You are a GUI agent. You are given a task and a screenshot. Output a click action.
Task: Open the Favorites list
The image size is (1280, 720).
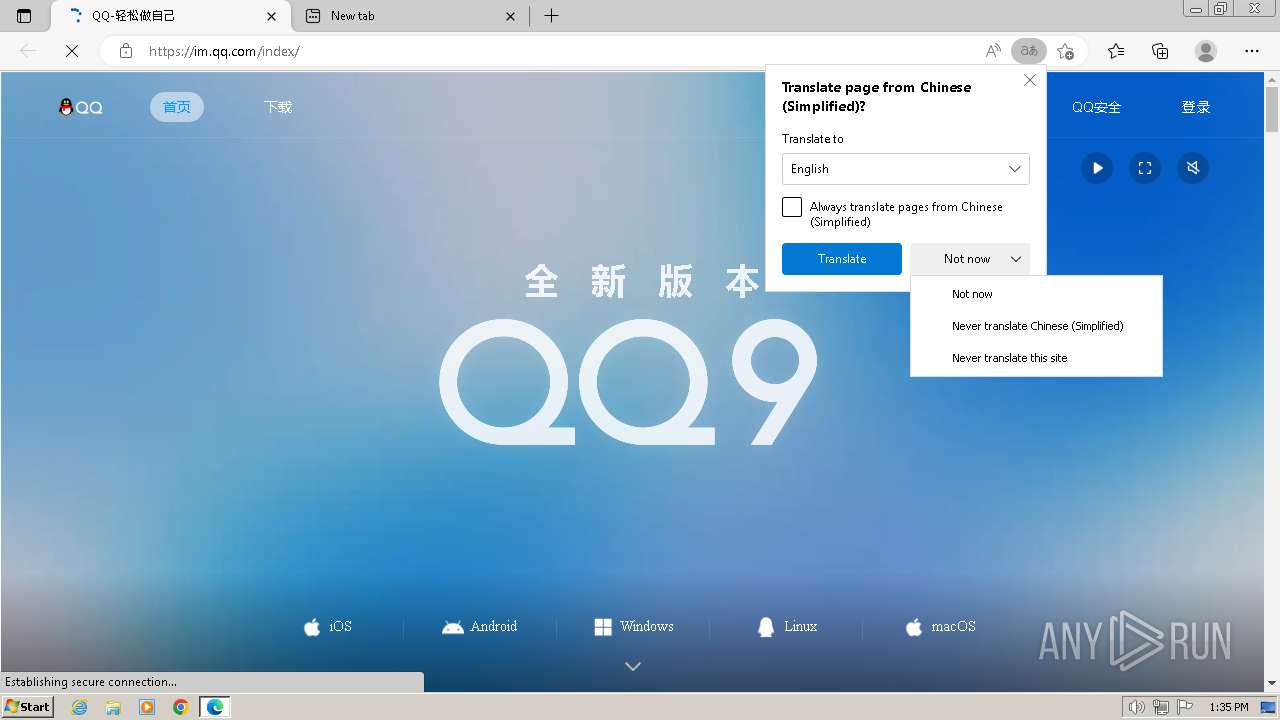click(1116, 51)
